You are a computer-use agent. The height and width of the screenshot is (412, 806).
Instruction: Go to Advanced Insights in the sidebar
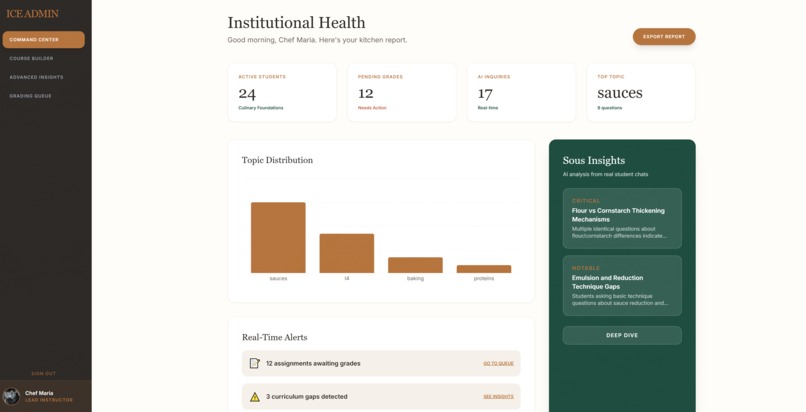click(36, 77)
